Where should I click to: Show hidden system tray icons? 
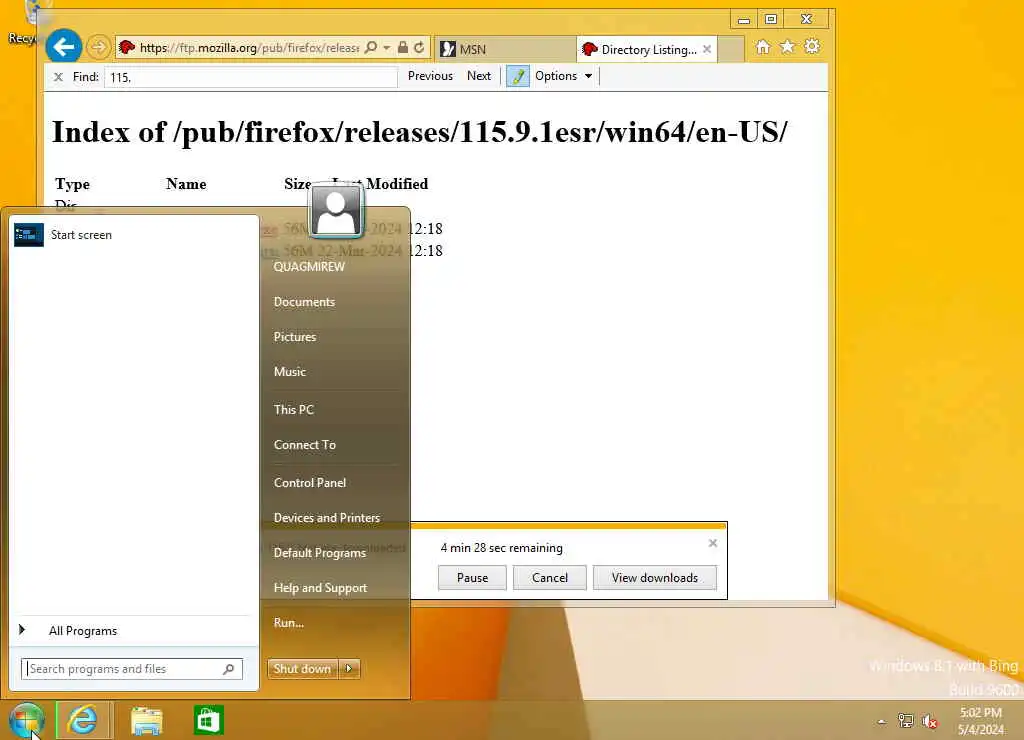coord(882,722)
